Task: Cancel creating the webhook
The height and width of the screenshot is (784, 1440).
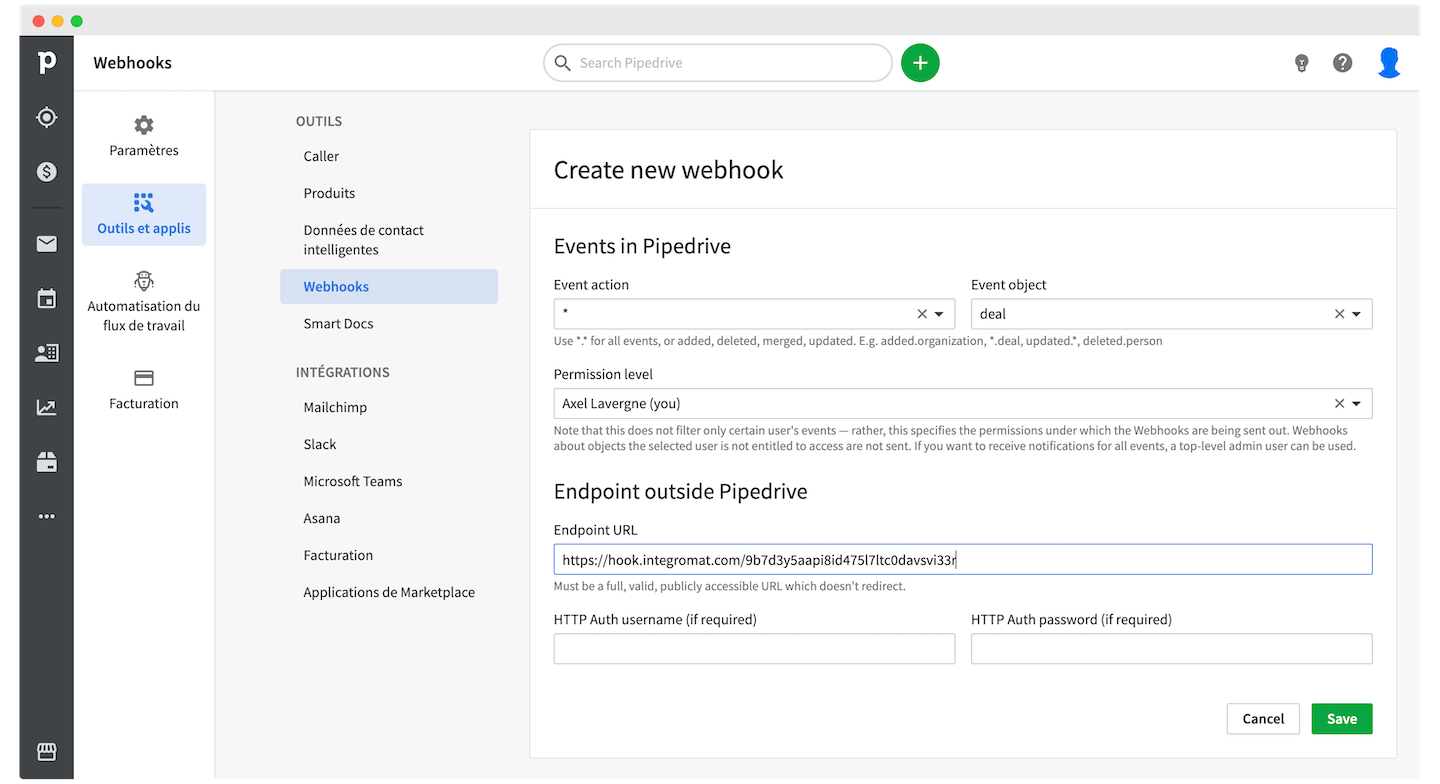Action: (1263, 718)
